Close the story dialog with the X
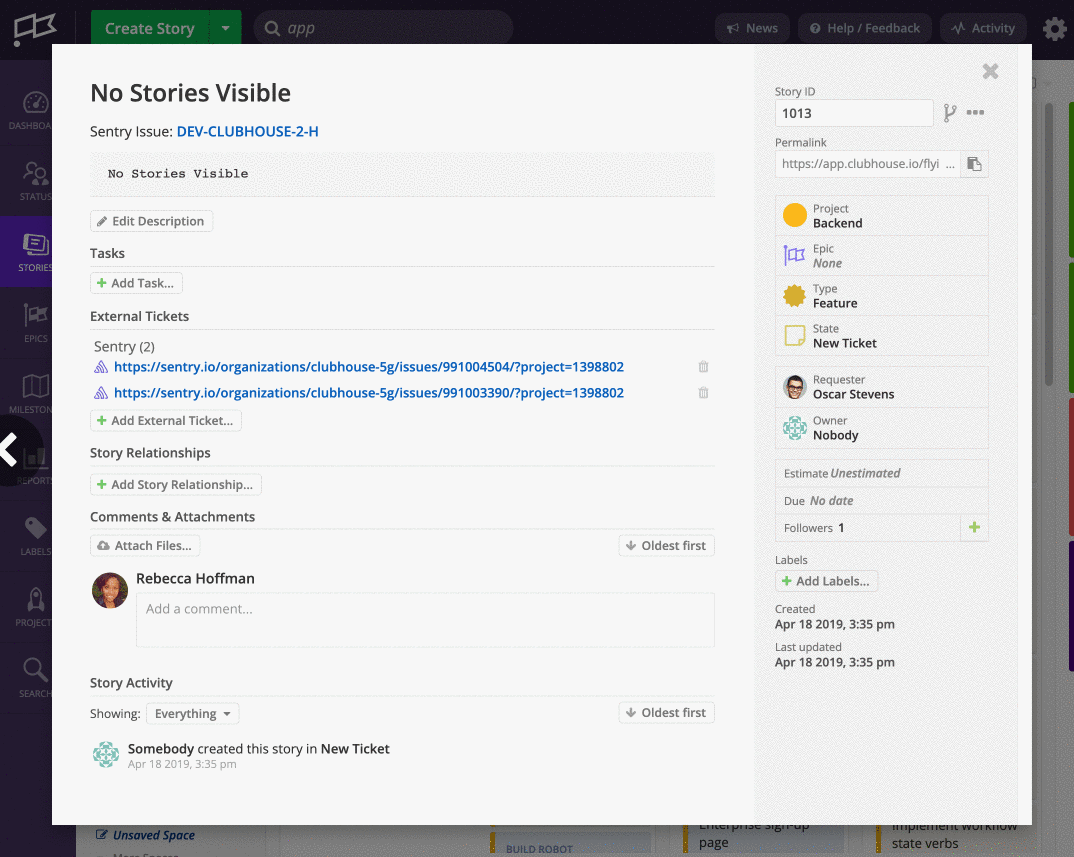The width and height of the screenshot is (1074, 857). point(990,71)
